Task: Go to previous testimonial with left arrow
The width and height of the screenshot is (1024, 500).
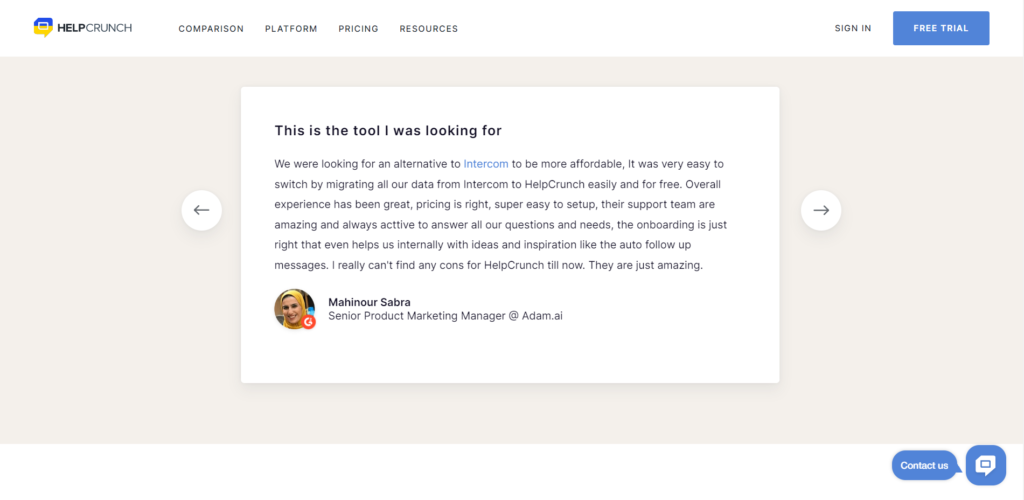Action: click(x=202, y=210)
